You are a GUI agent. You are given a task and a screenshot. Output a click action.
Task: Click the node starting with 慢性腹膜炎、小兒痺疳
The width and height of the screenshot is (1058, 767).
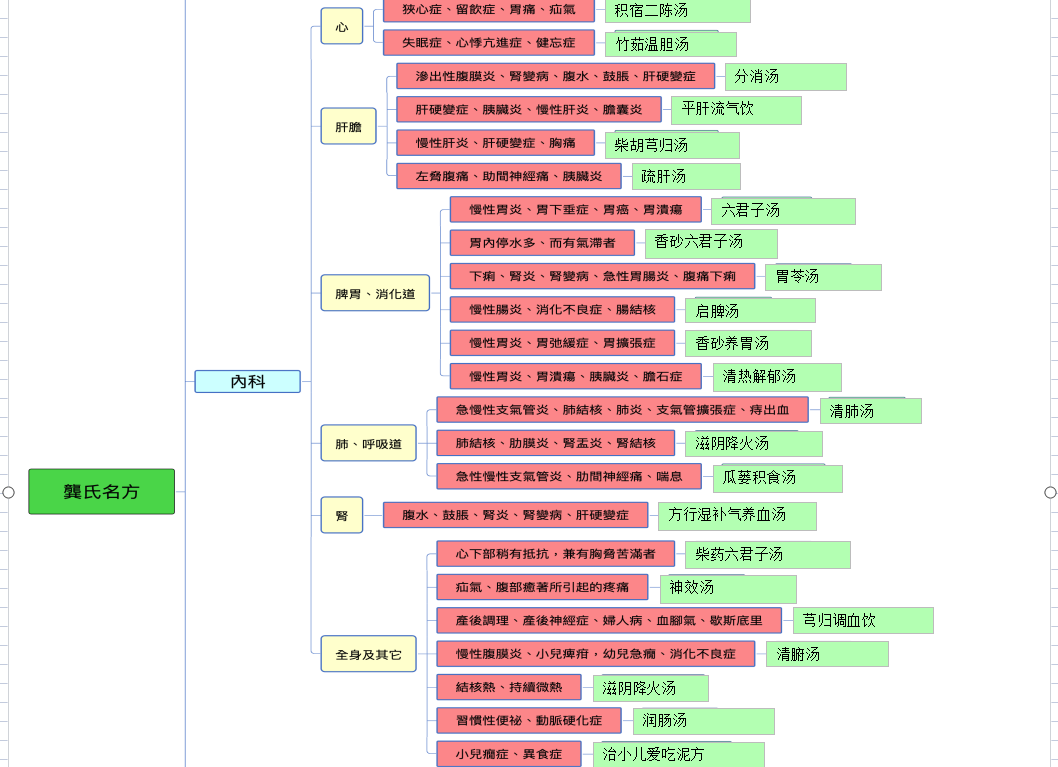[595, 654]
